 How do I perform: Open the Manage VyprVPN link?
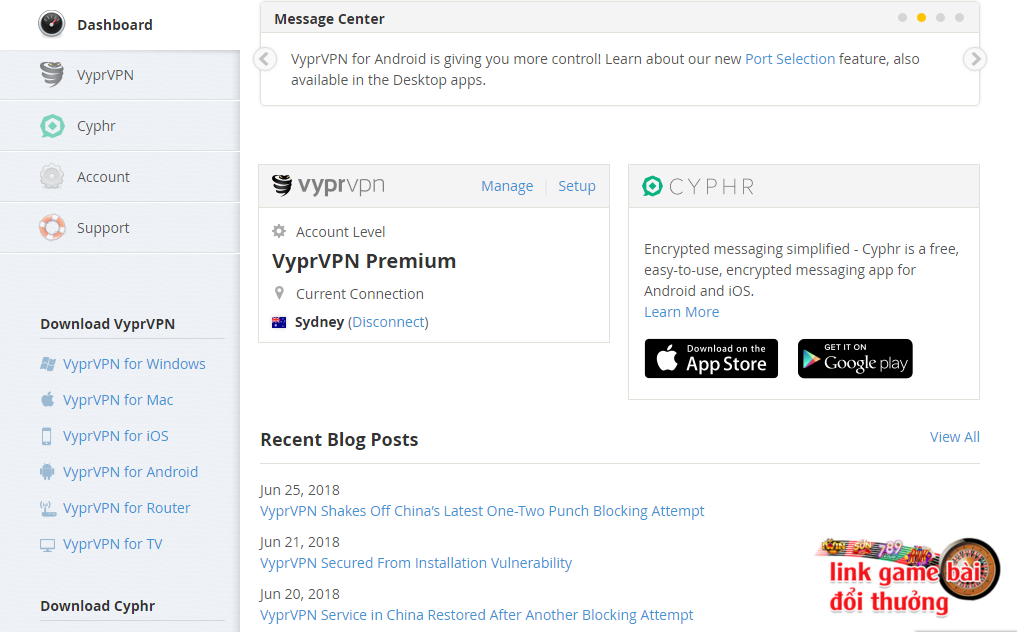507,186
